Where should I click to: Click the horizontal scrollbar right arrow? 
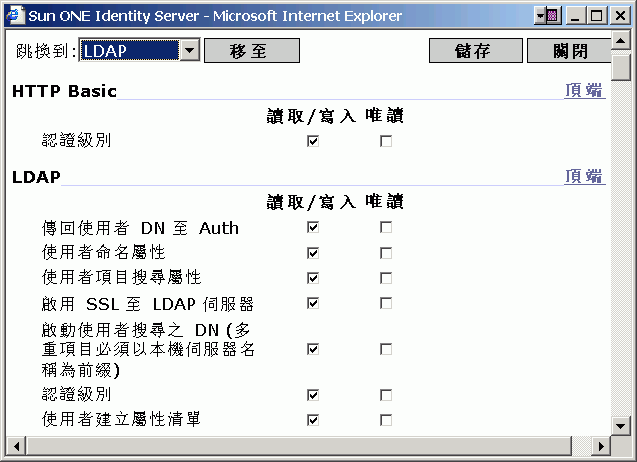601,446
